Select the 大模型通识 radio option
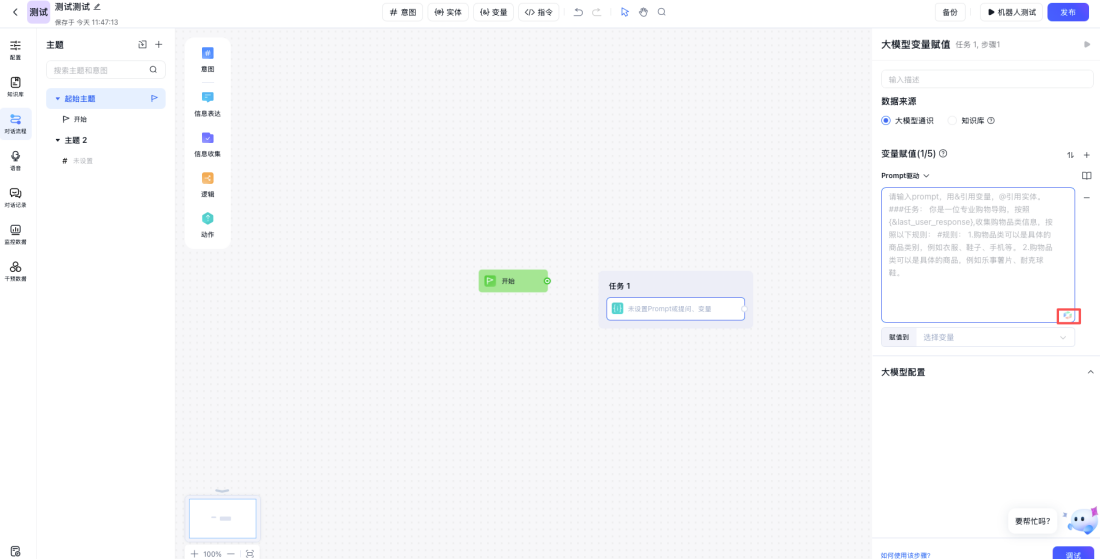 [886, 121]
